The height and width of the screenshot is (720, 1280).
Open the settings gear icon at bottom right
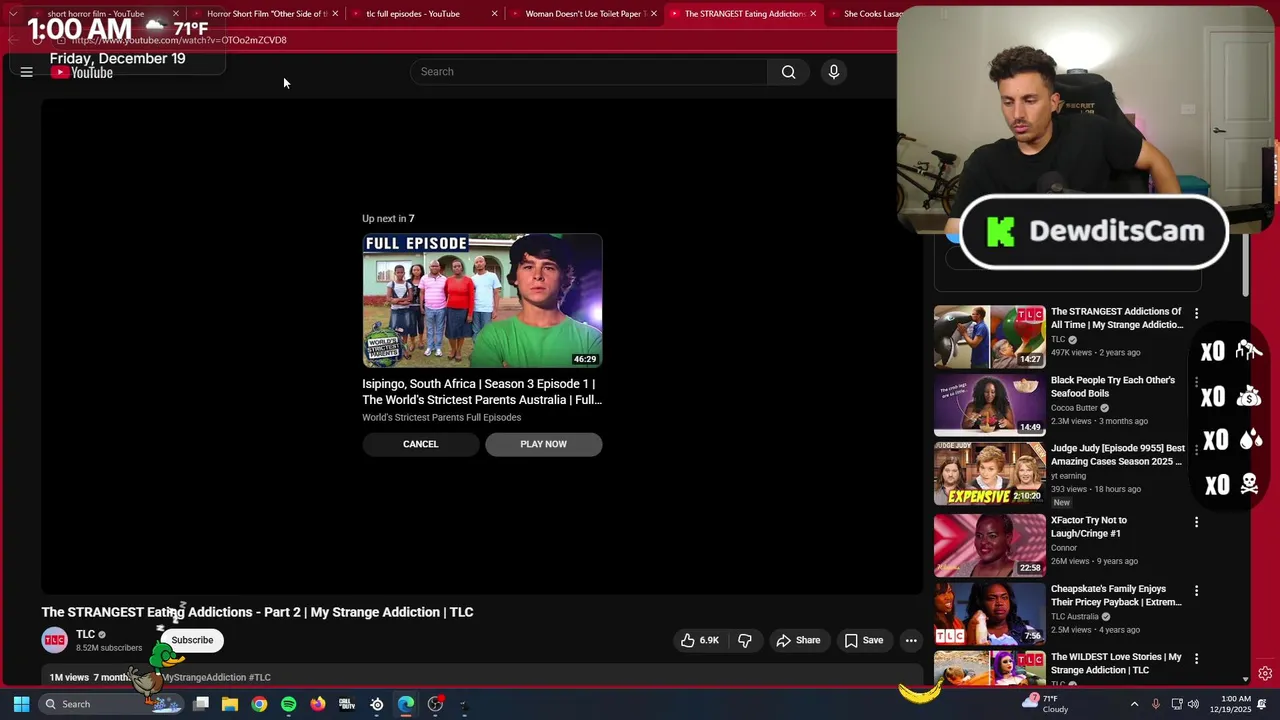tap(1265, 674)
